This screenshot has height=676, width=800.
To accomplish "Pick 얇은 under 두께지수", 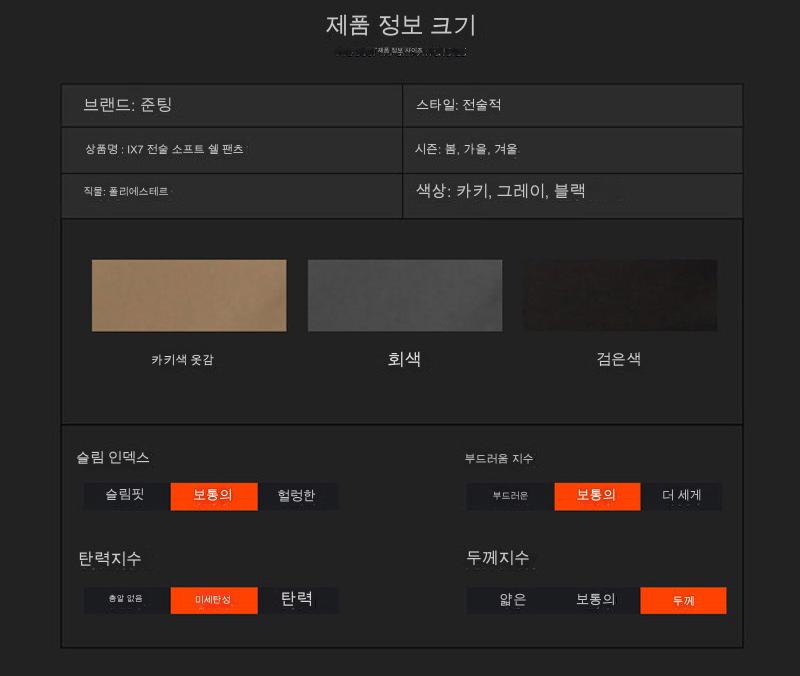I will 512,600.
